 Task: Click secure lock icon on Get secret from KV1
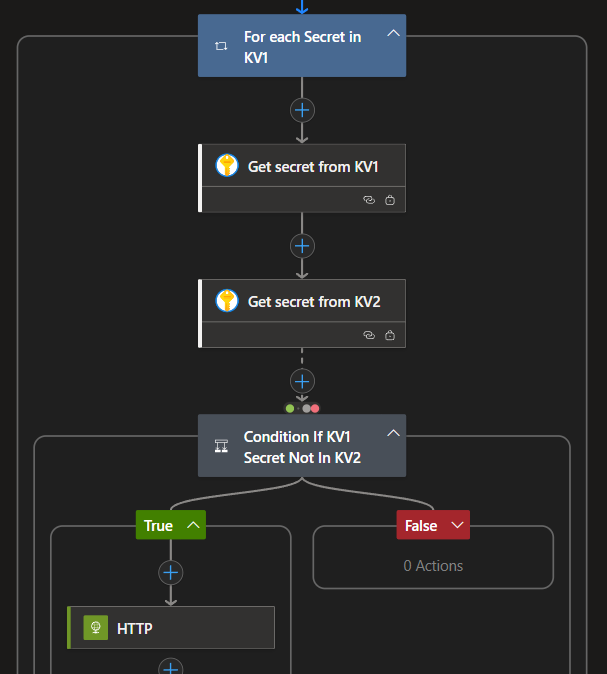pyautogui.click(x=389, y=200)
